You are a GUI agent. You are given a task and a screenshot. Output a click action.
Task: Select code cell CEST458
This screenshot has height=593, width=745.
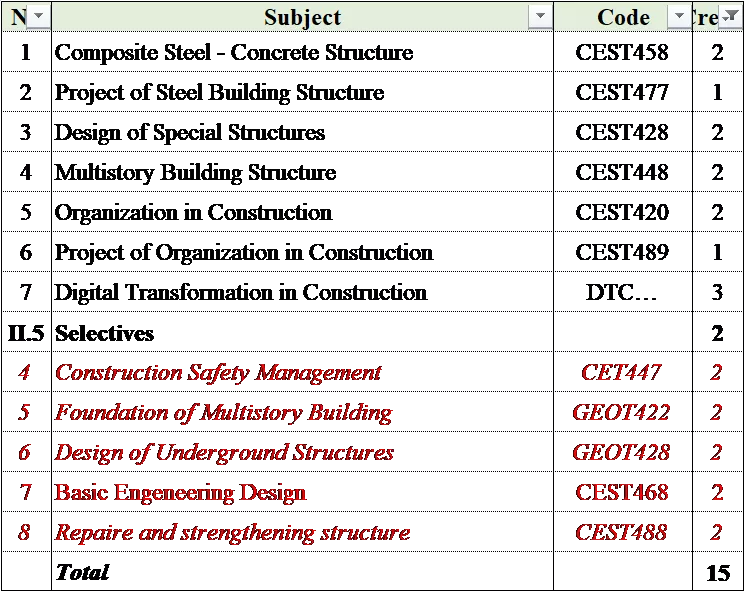[623, 52]
